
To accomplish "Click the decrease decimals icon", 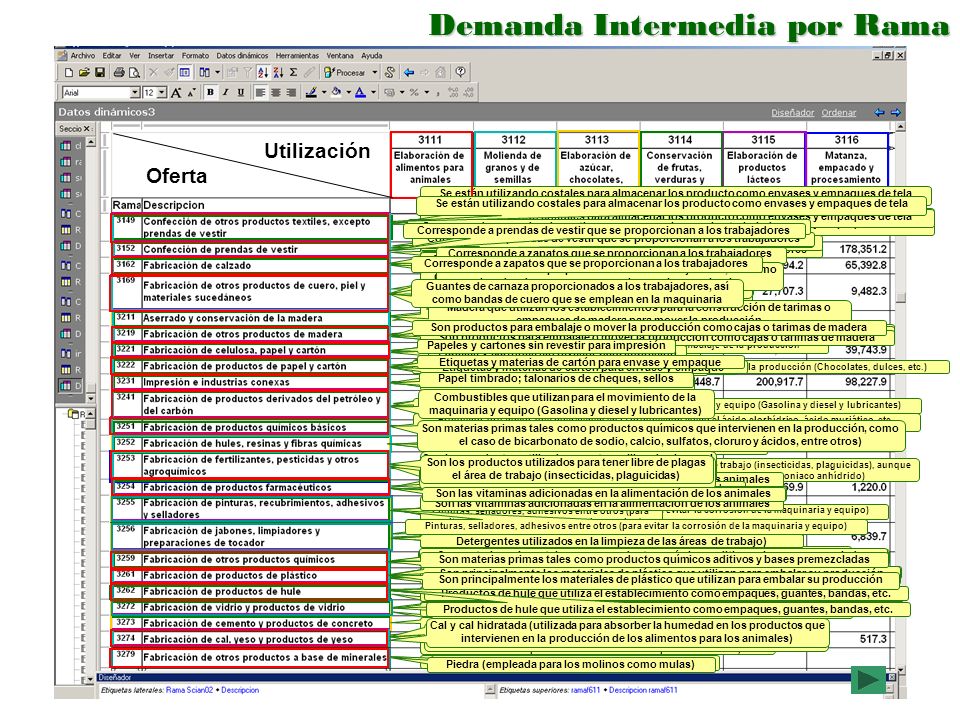I will [468, 92].
